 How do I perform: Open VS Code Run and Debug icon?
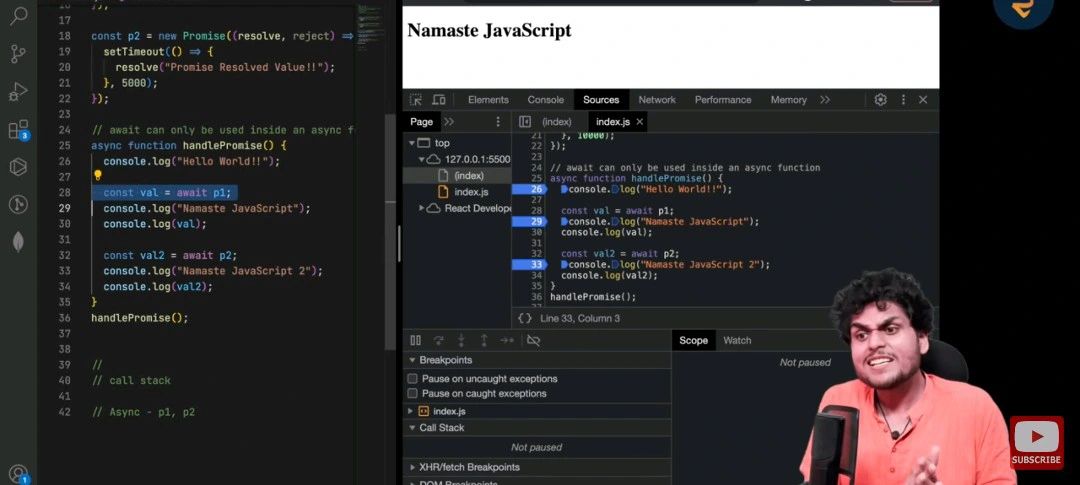[19, 91]
